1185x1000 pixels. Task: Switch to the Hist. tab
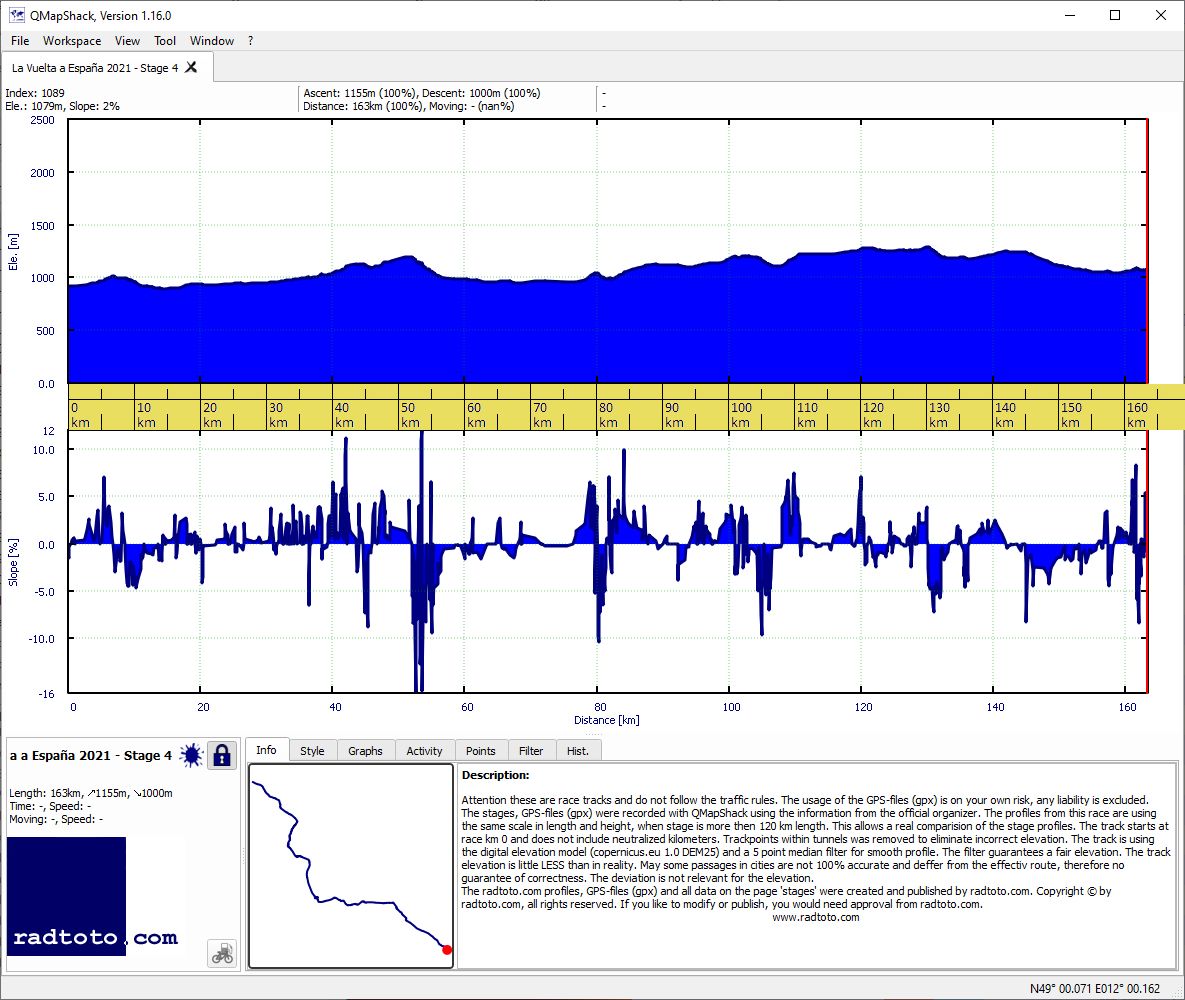[578, 751]
